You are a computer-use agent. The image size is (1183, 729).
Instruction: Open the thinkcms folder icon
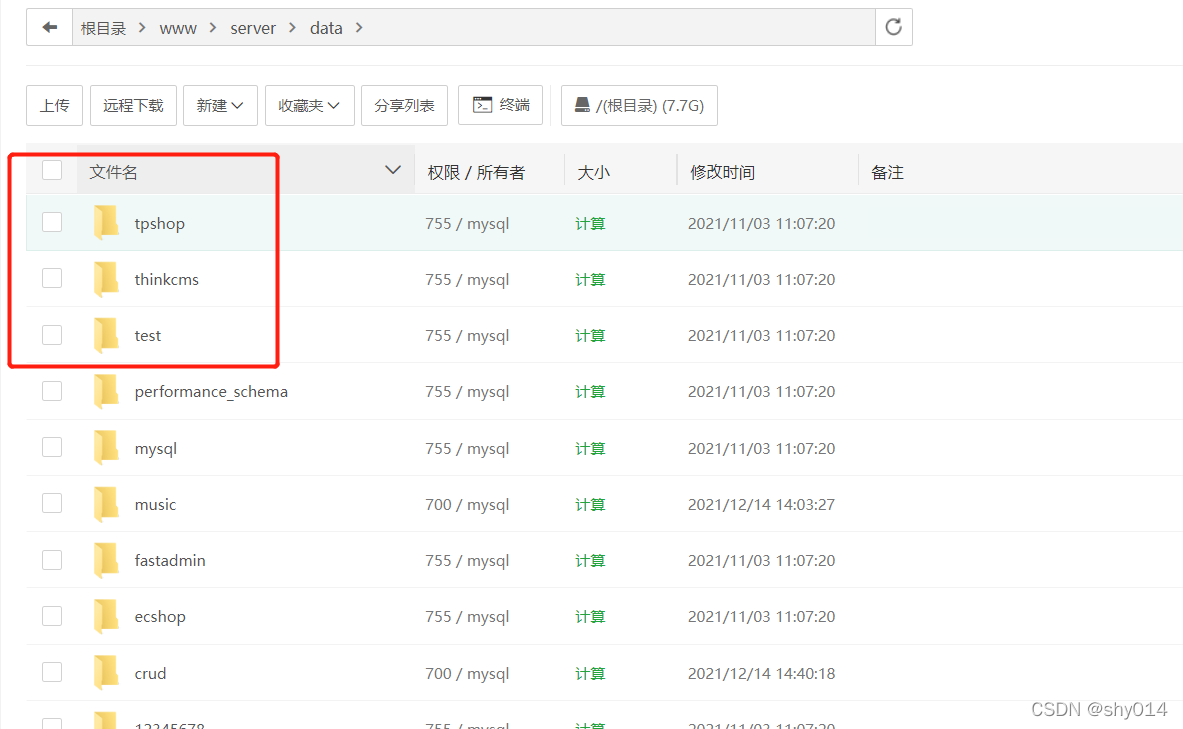pos(106,278)
